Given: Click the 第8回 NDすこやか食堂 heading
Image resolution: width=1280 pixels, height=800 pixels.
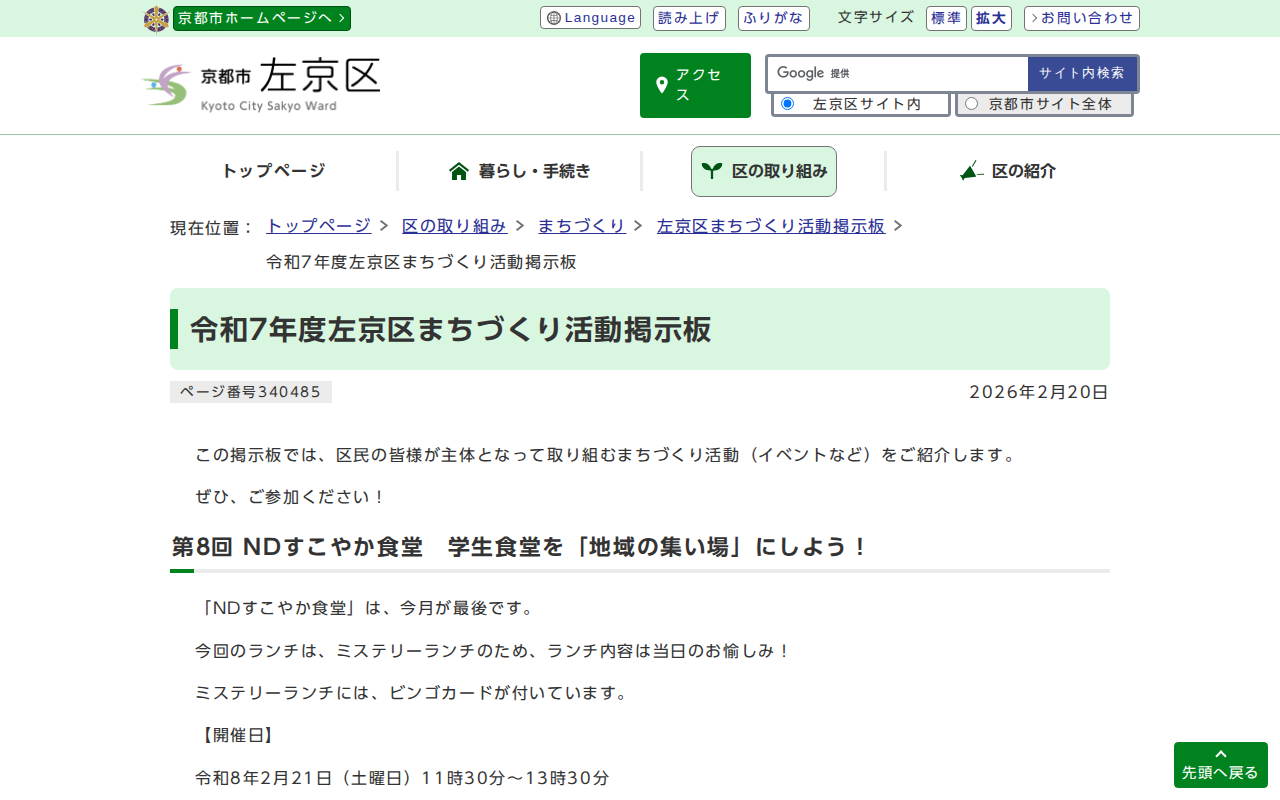Looking at the screenshot, I should pos(520,547).
